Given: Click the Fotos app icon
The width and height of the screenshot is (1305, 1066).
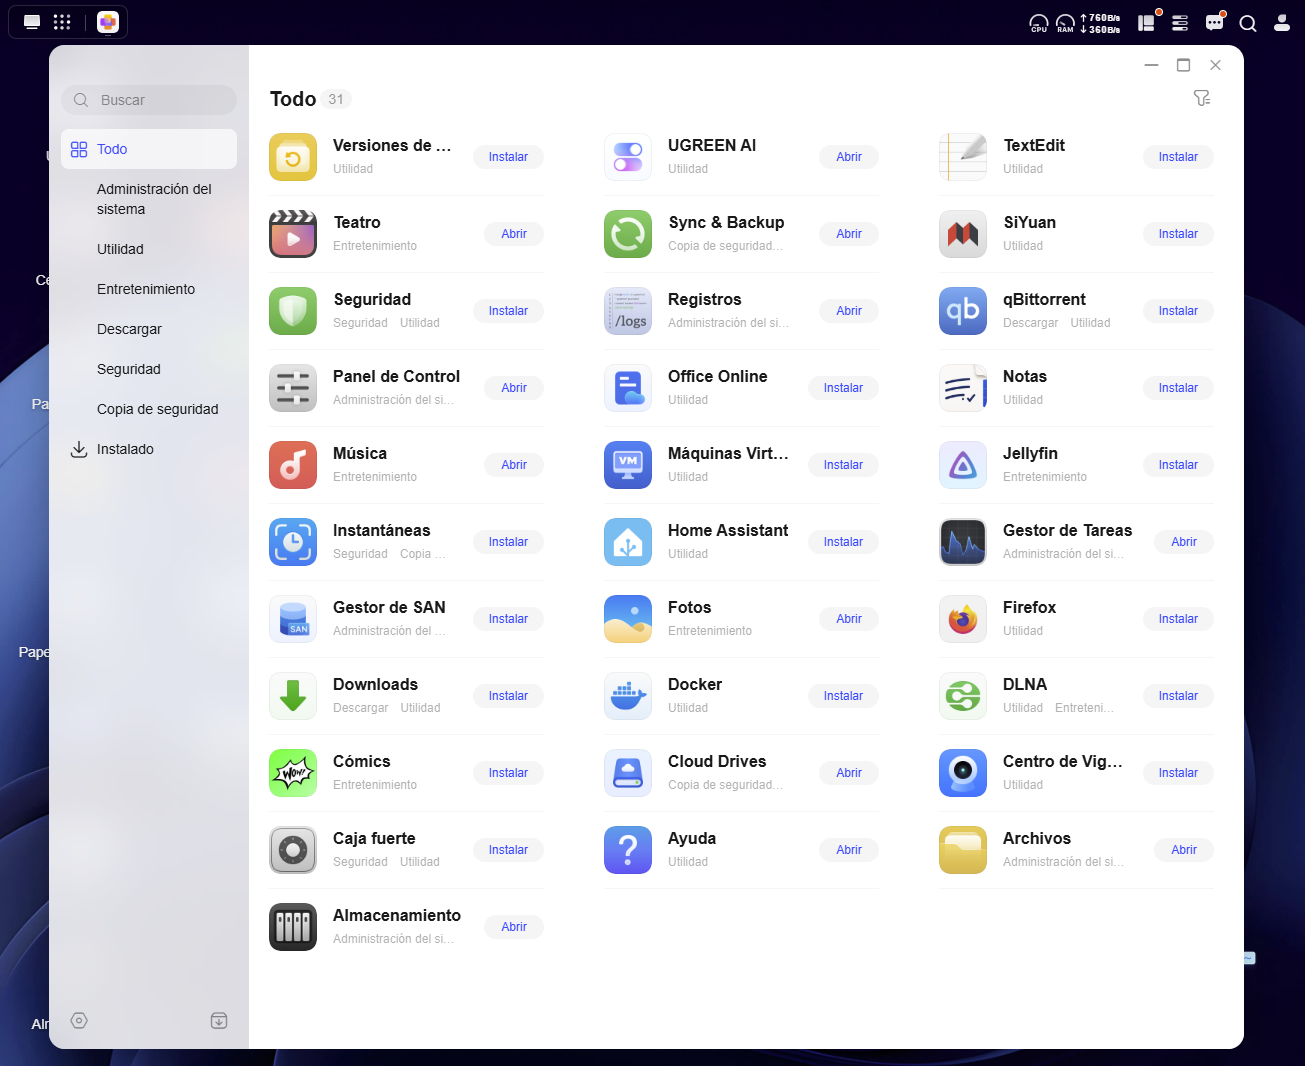Looking at the screenshot, I should (x=628, y=619).
